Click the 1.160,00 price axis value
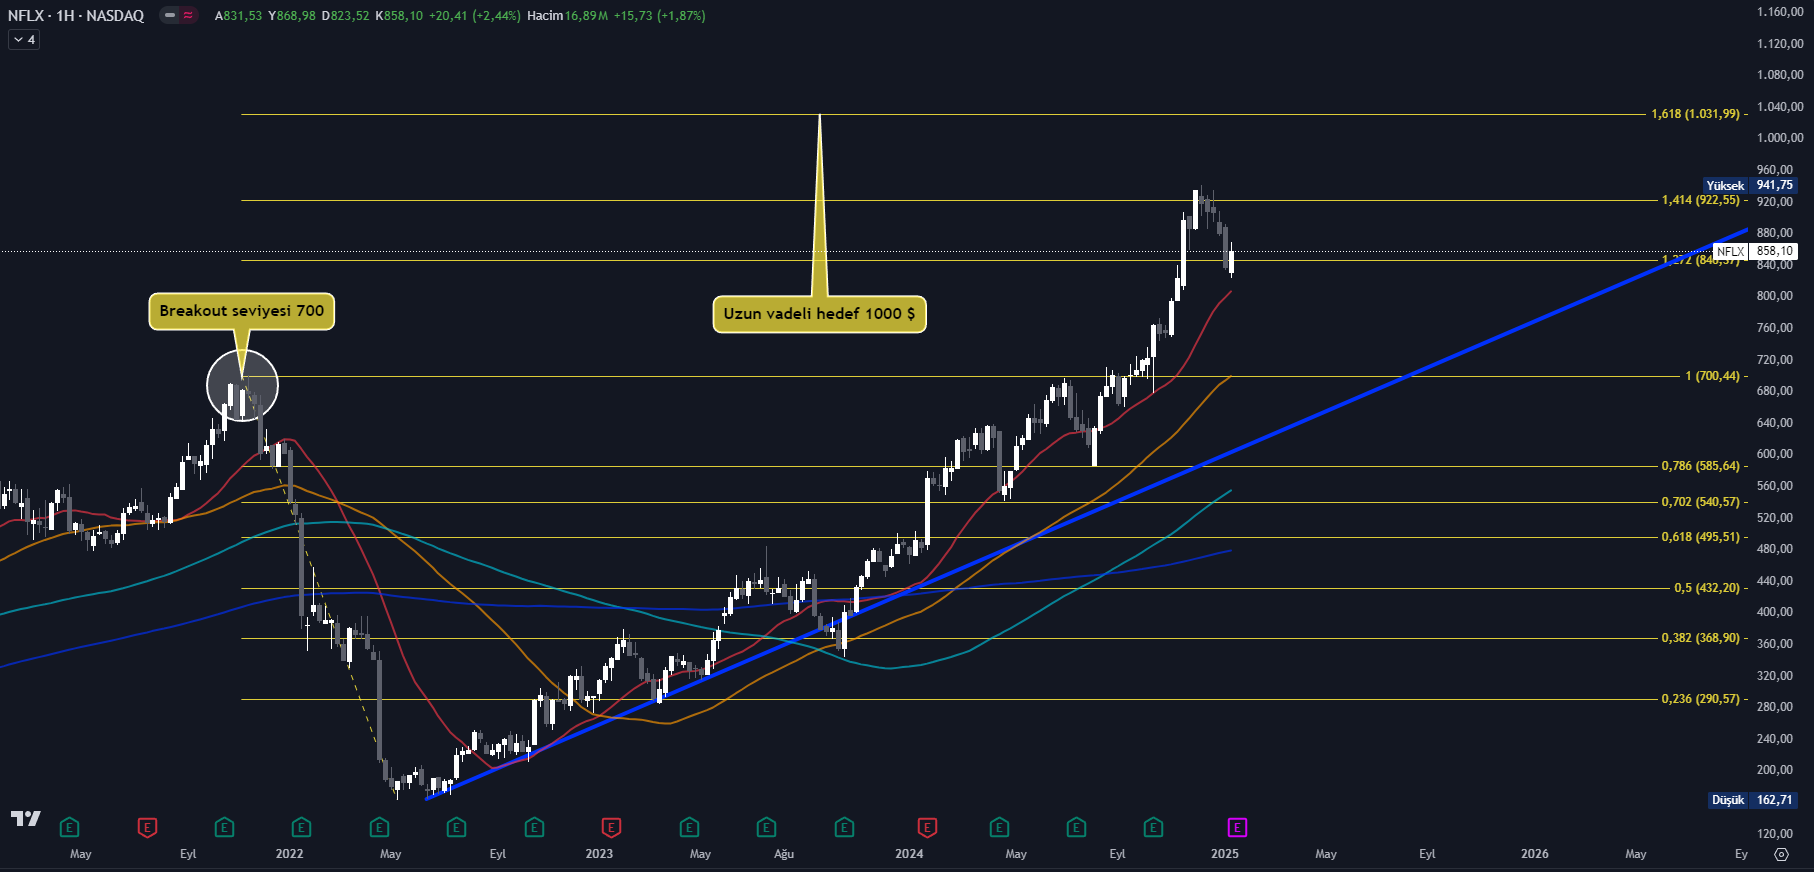The image size is (1814, 872). pyautogui.click(x=1780, y=12)
